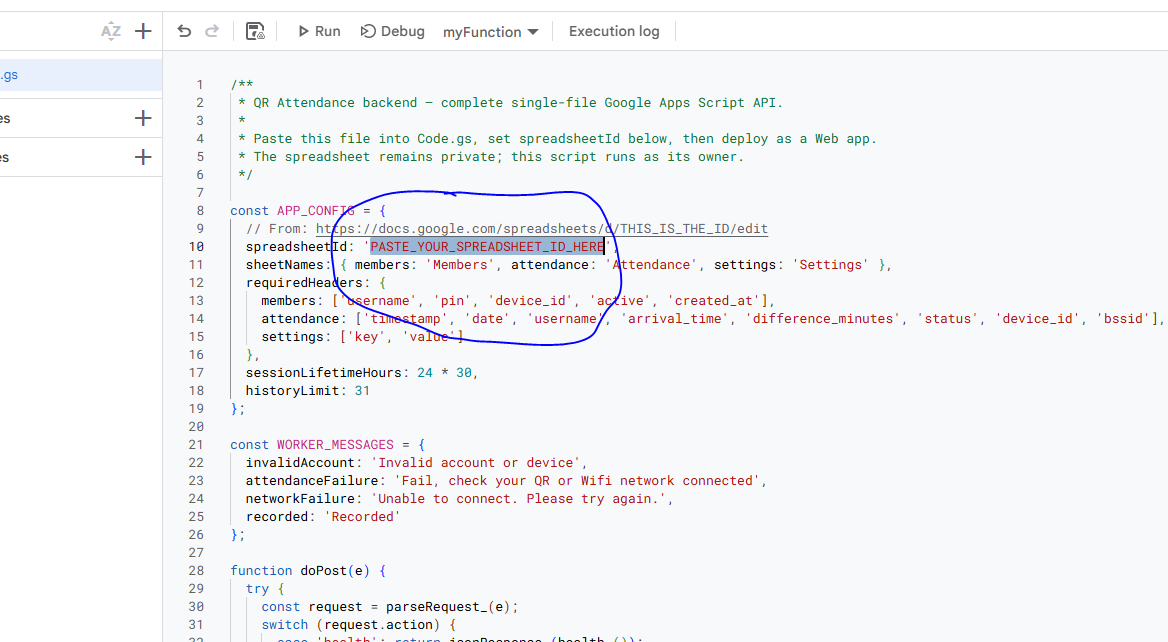1168x642 pixels.
Task: Click the 'created_at' header string
Action: [713, 301]
